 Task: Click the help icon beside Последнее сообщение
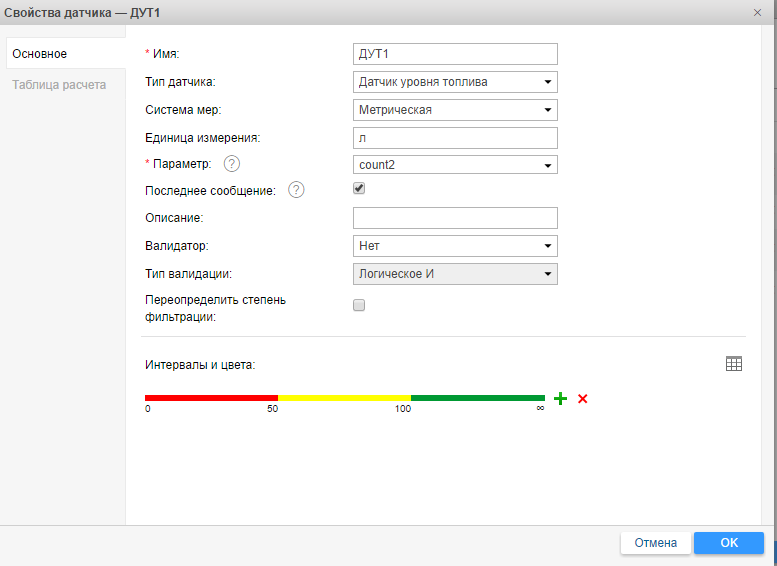(296, 190)
